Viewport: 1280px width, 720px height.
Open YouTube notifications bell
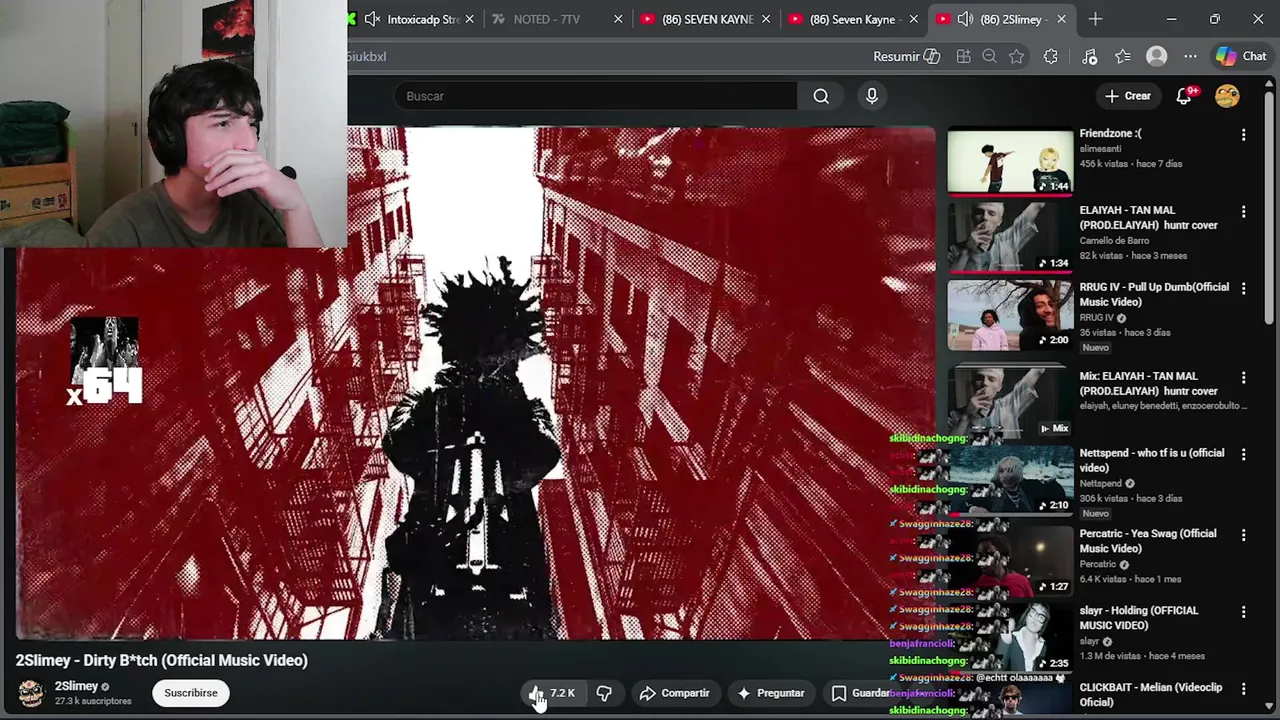point(1184,96)
